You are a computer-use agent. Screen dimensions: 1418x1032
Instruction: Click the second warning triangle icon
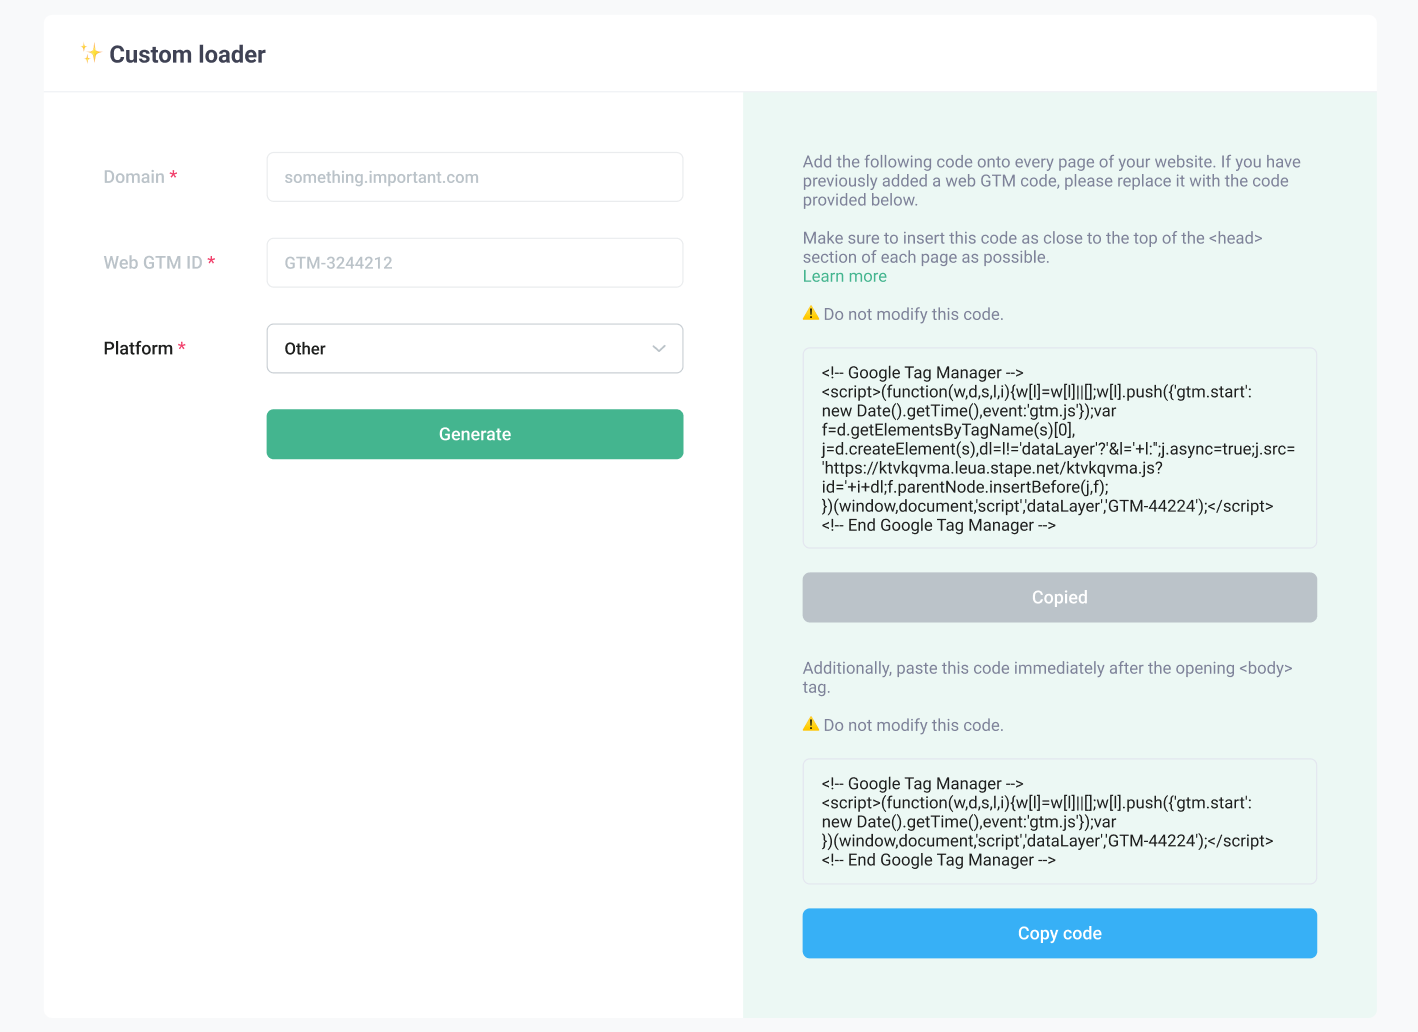tap(811, 724)
